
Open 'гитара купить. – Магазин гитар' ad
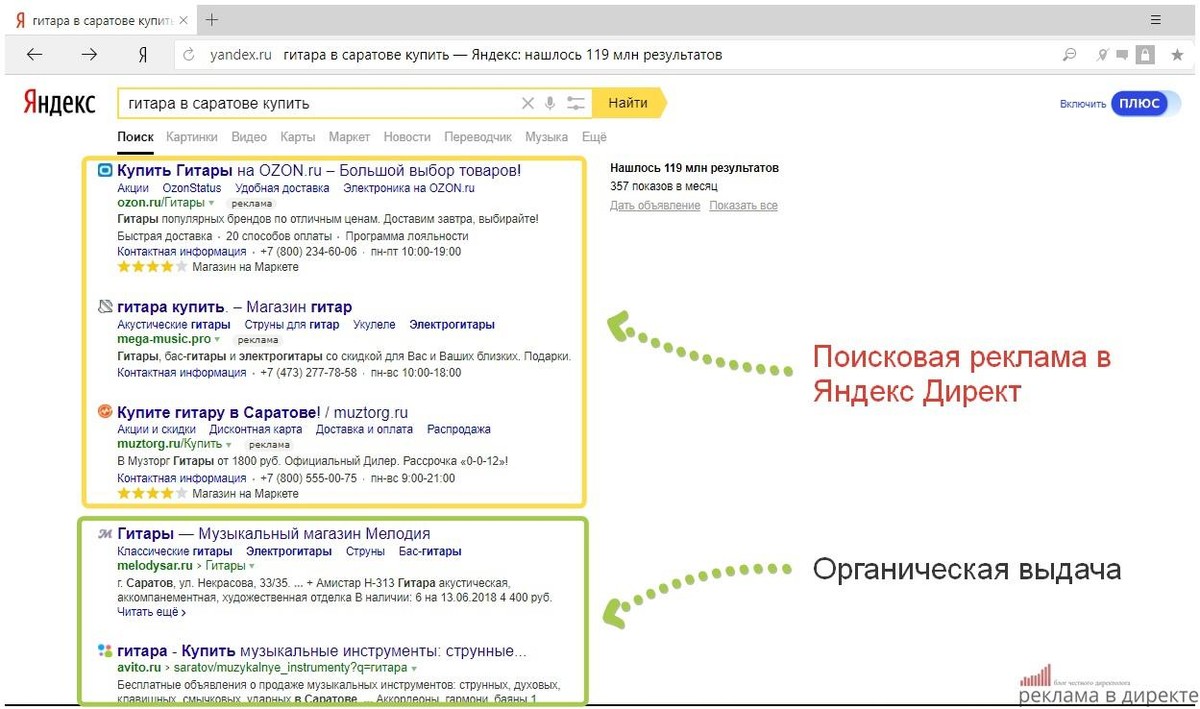pos(234,307)
